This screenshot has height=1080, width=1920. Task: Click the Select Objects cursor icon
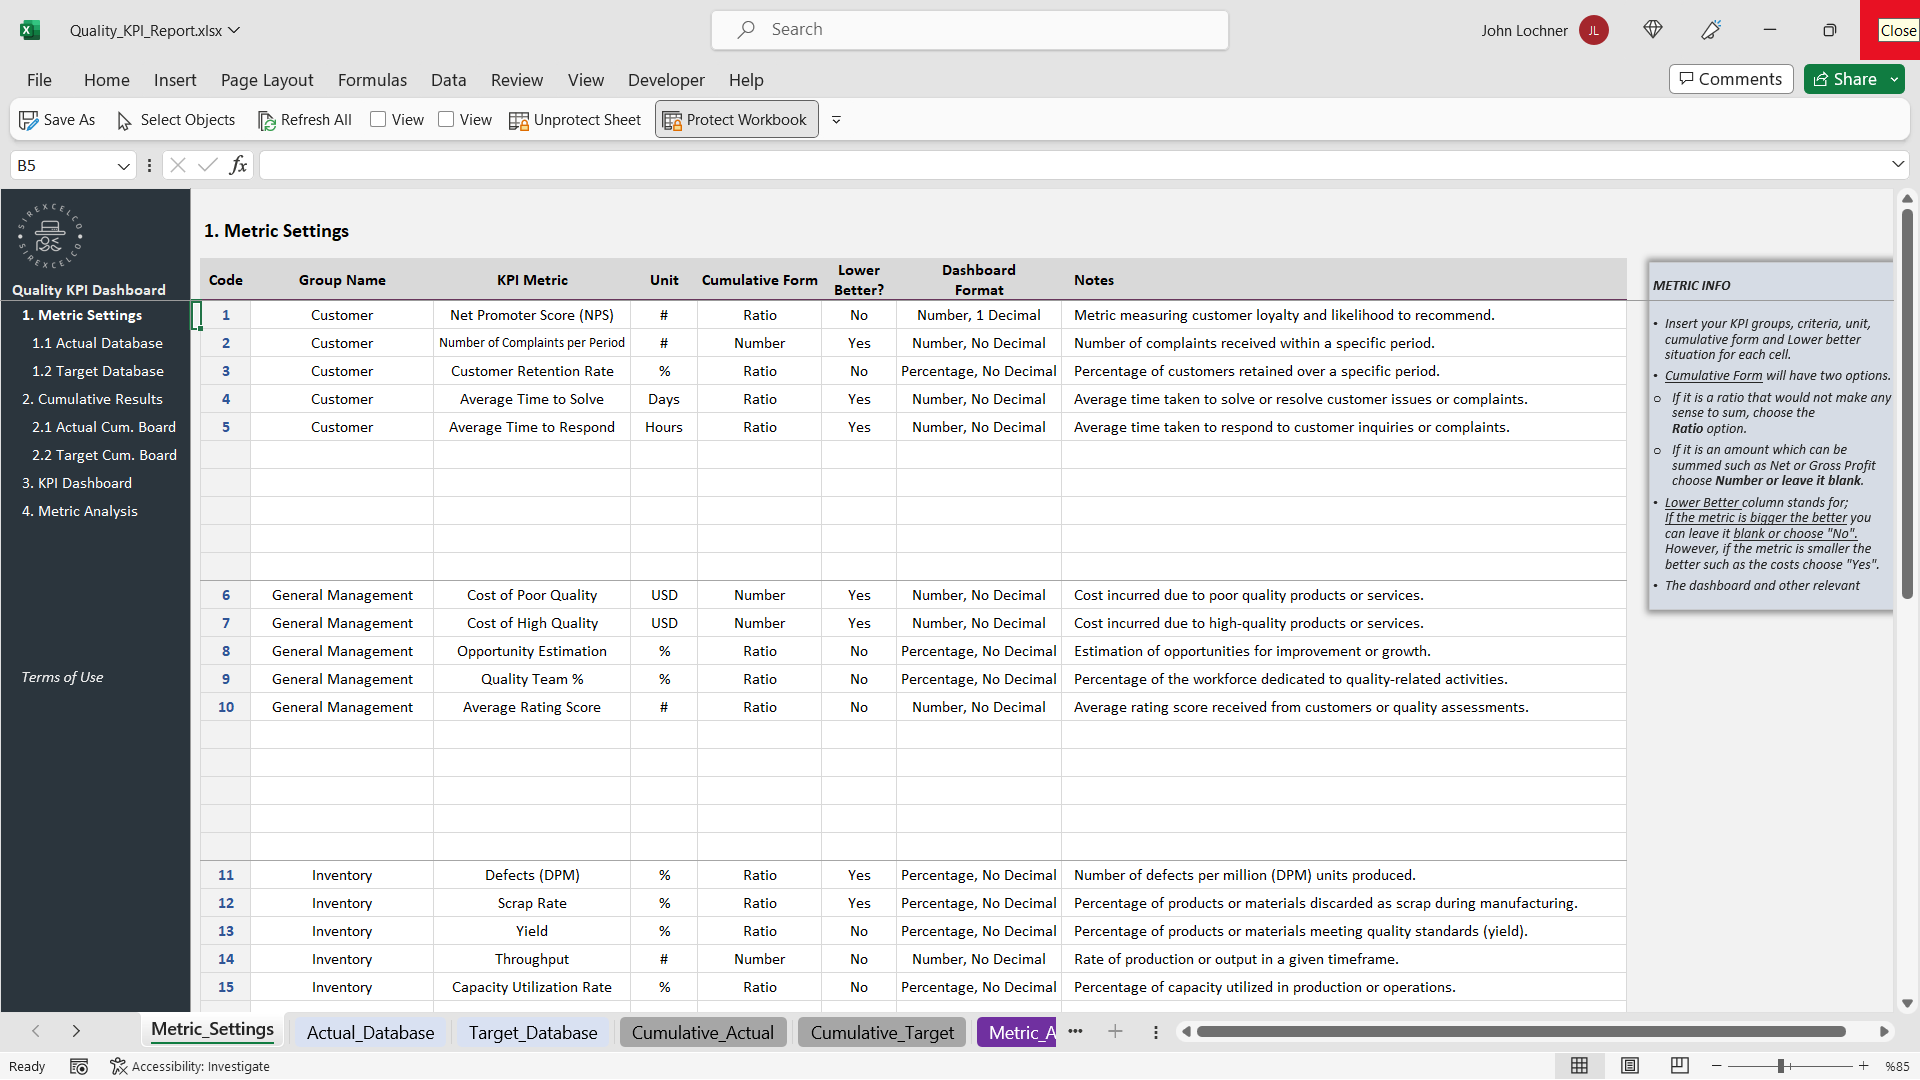tap(124, 120)
